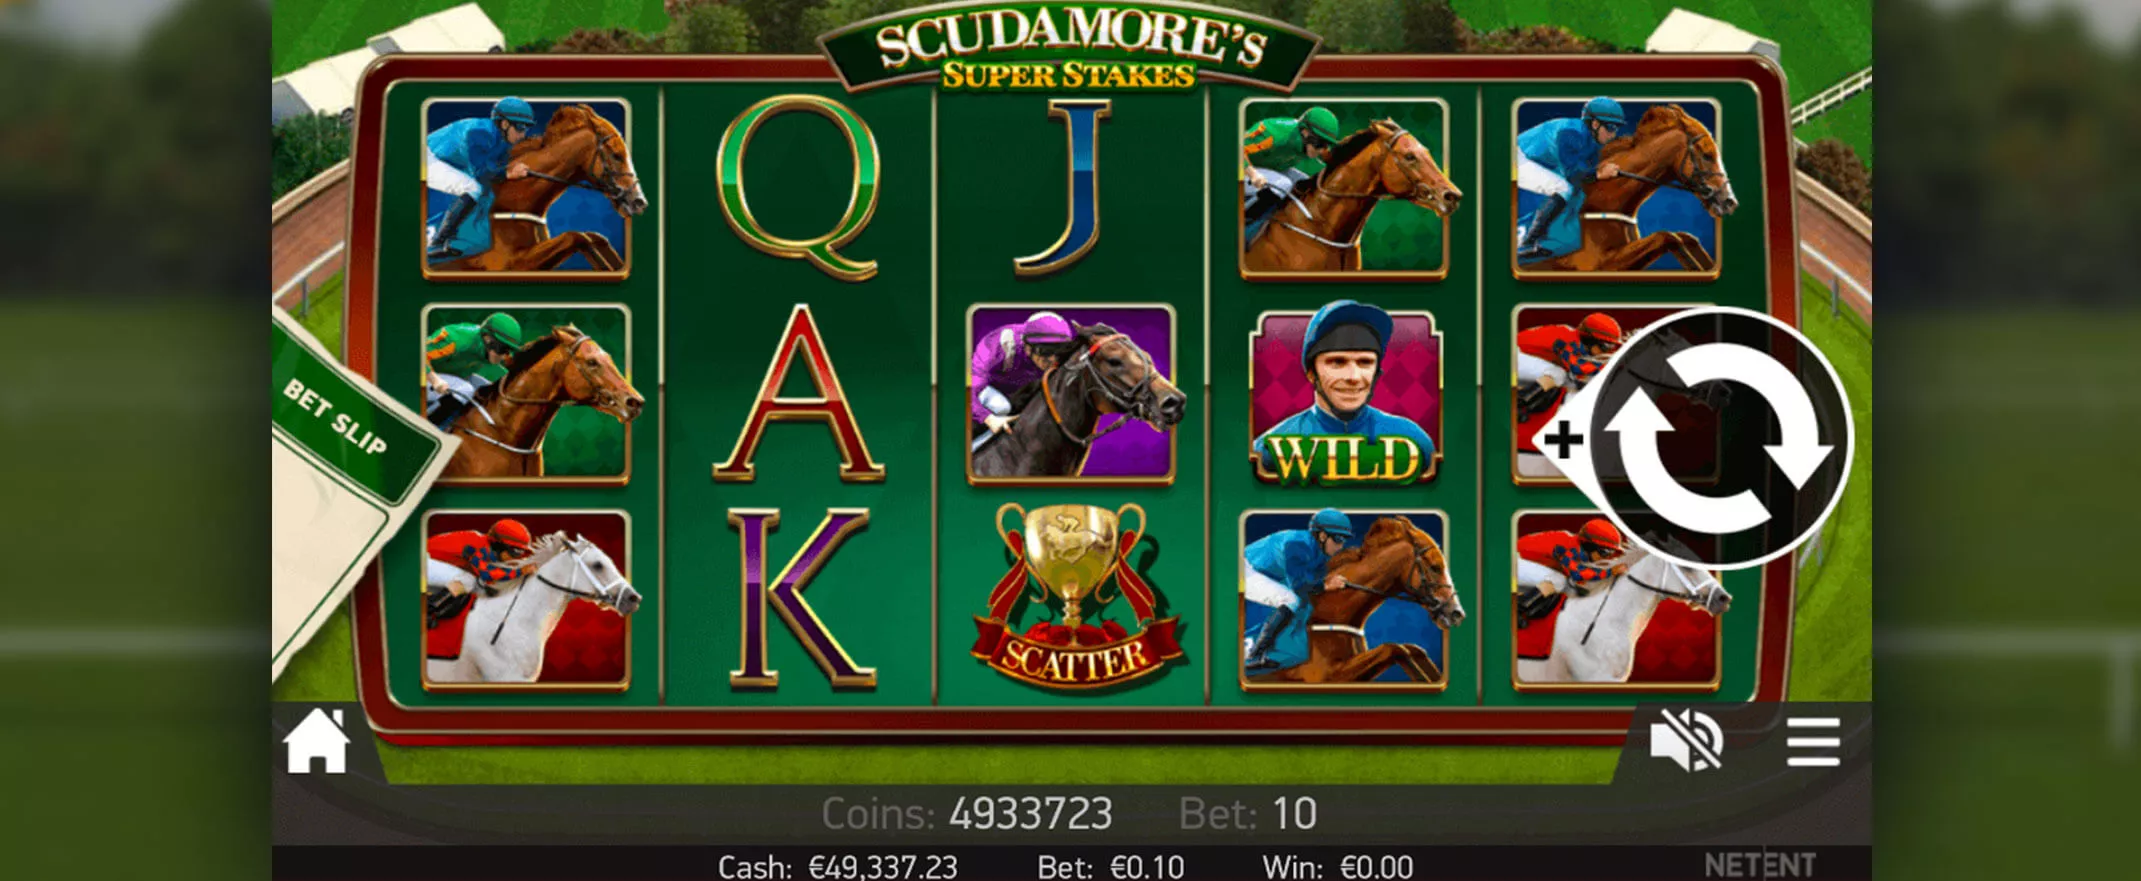The height and width of the screenshot is (881, 2141).
Task: Select the green jockey in the fourth reel
Action: tap(1345, 187)
